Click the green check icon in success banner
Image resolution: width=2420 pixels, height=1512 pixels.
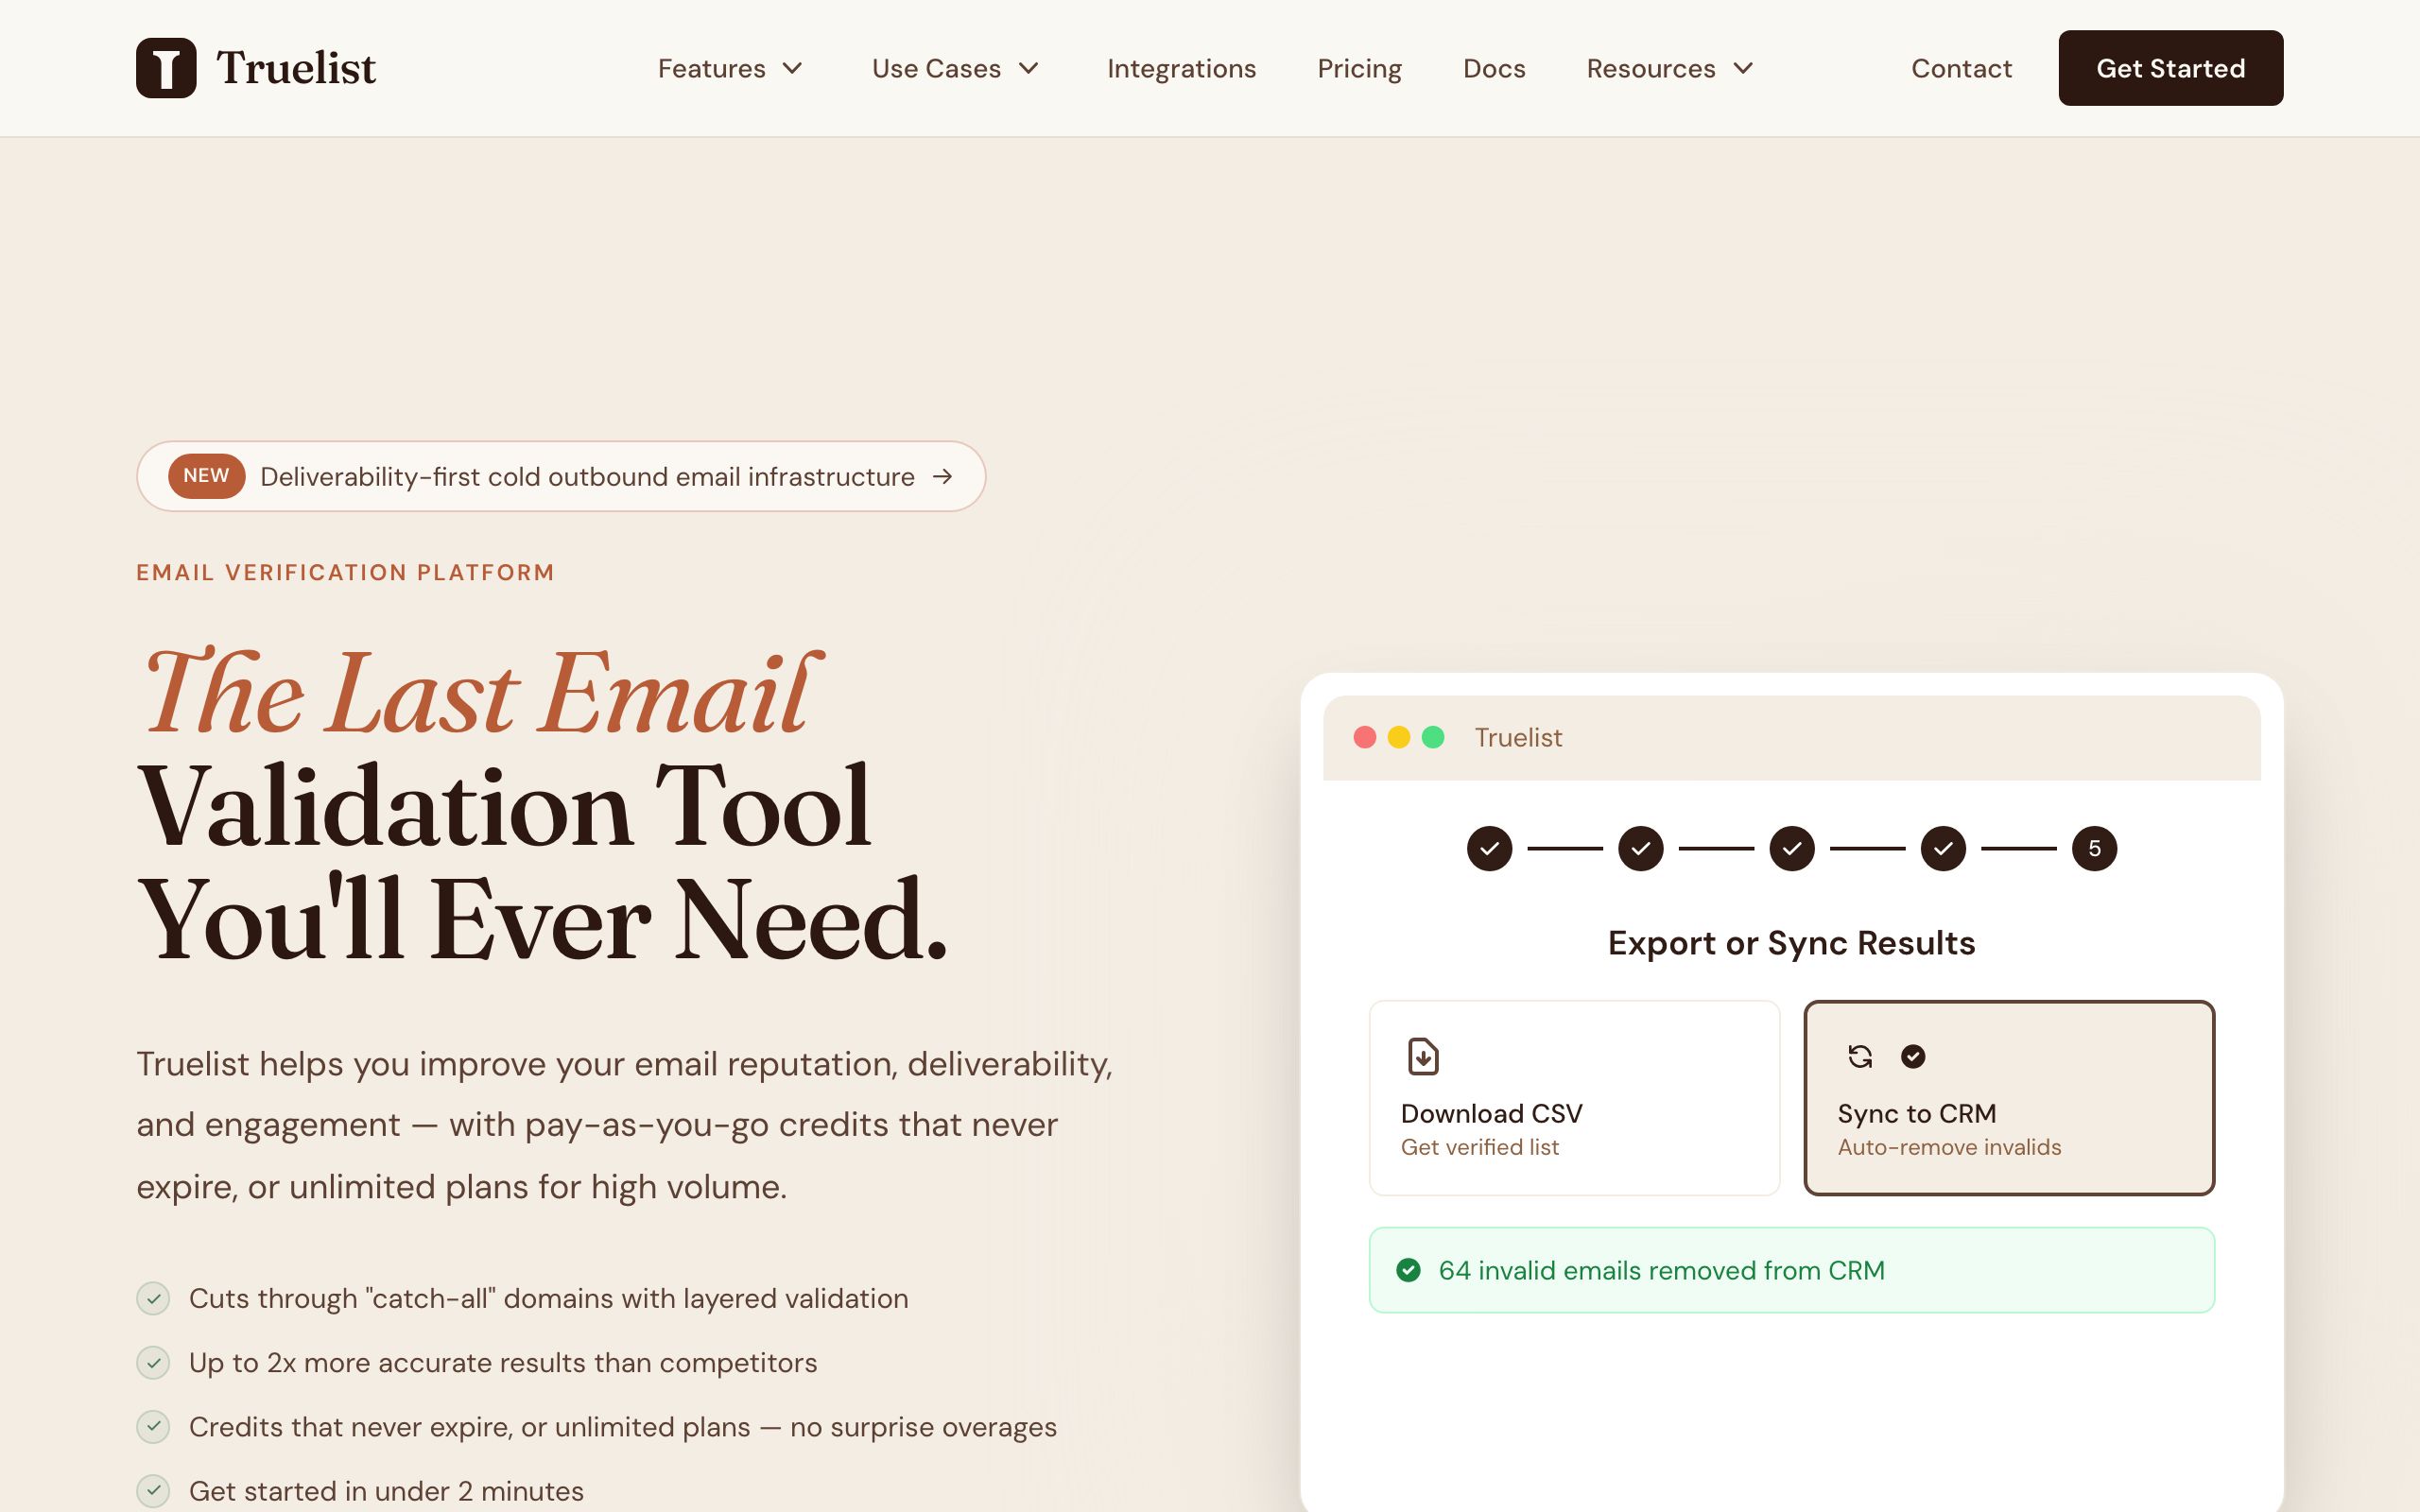pos(1408,1270)
